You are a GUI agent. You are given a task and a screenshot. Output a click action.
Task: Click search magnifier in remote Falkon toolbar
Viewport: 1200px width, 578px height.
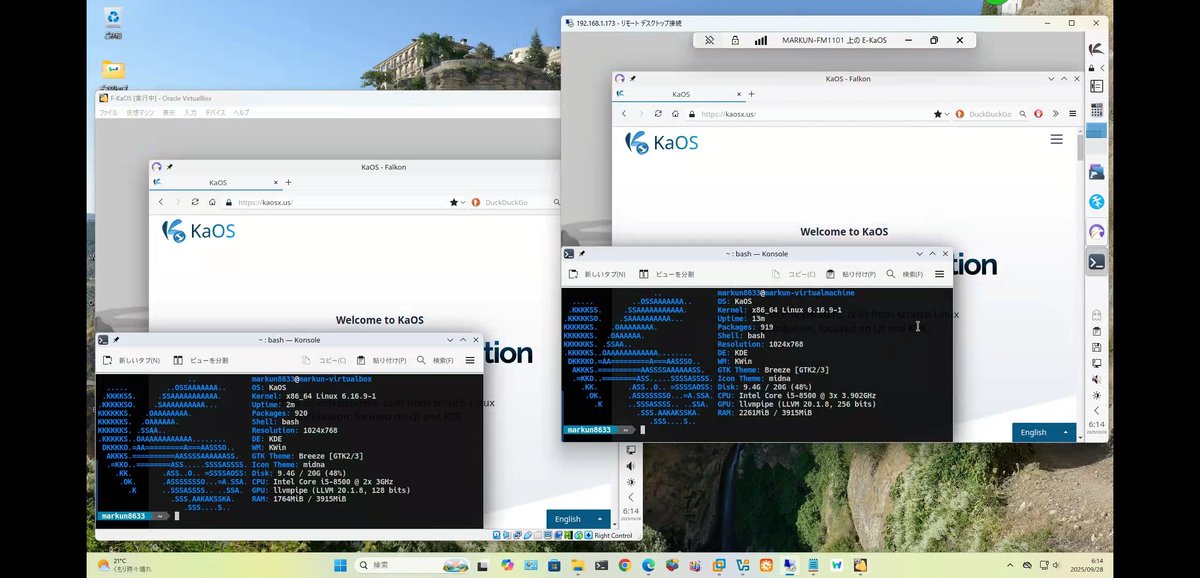point(1024,114)
